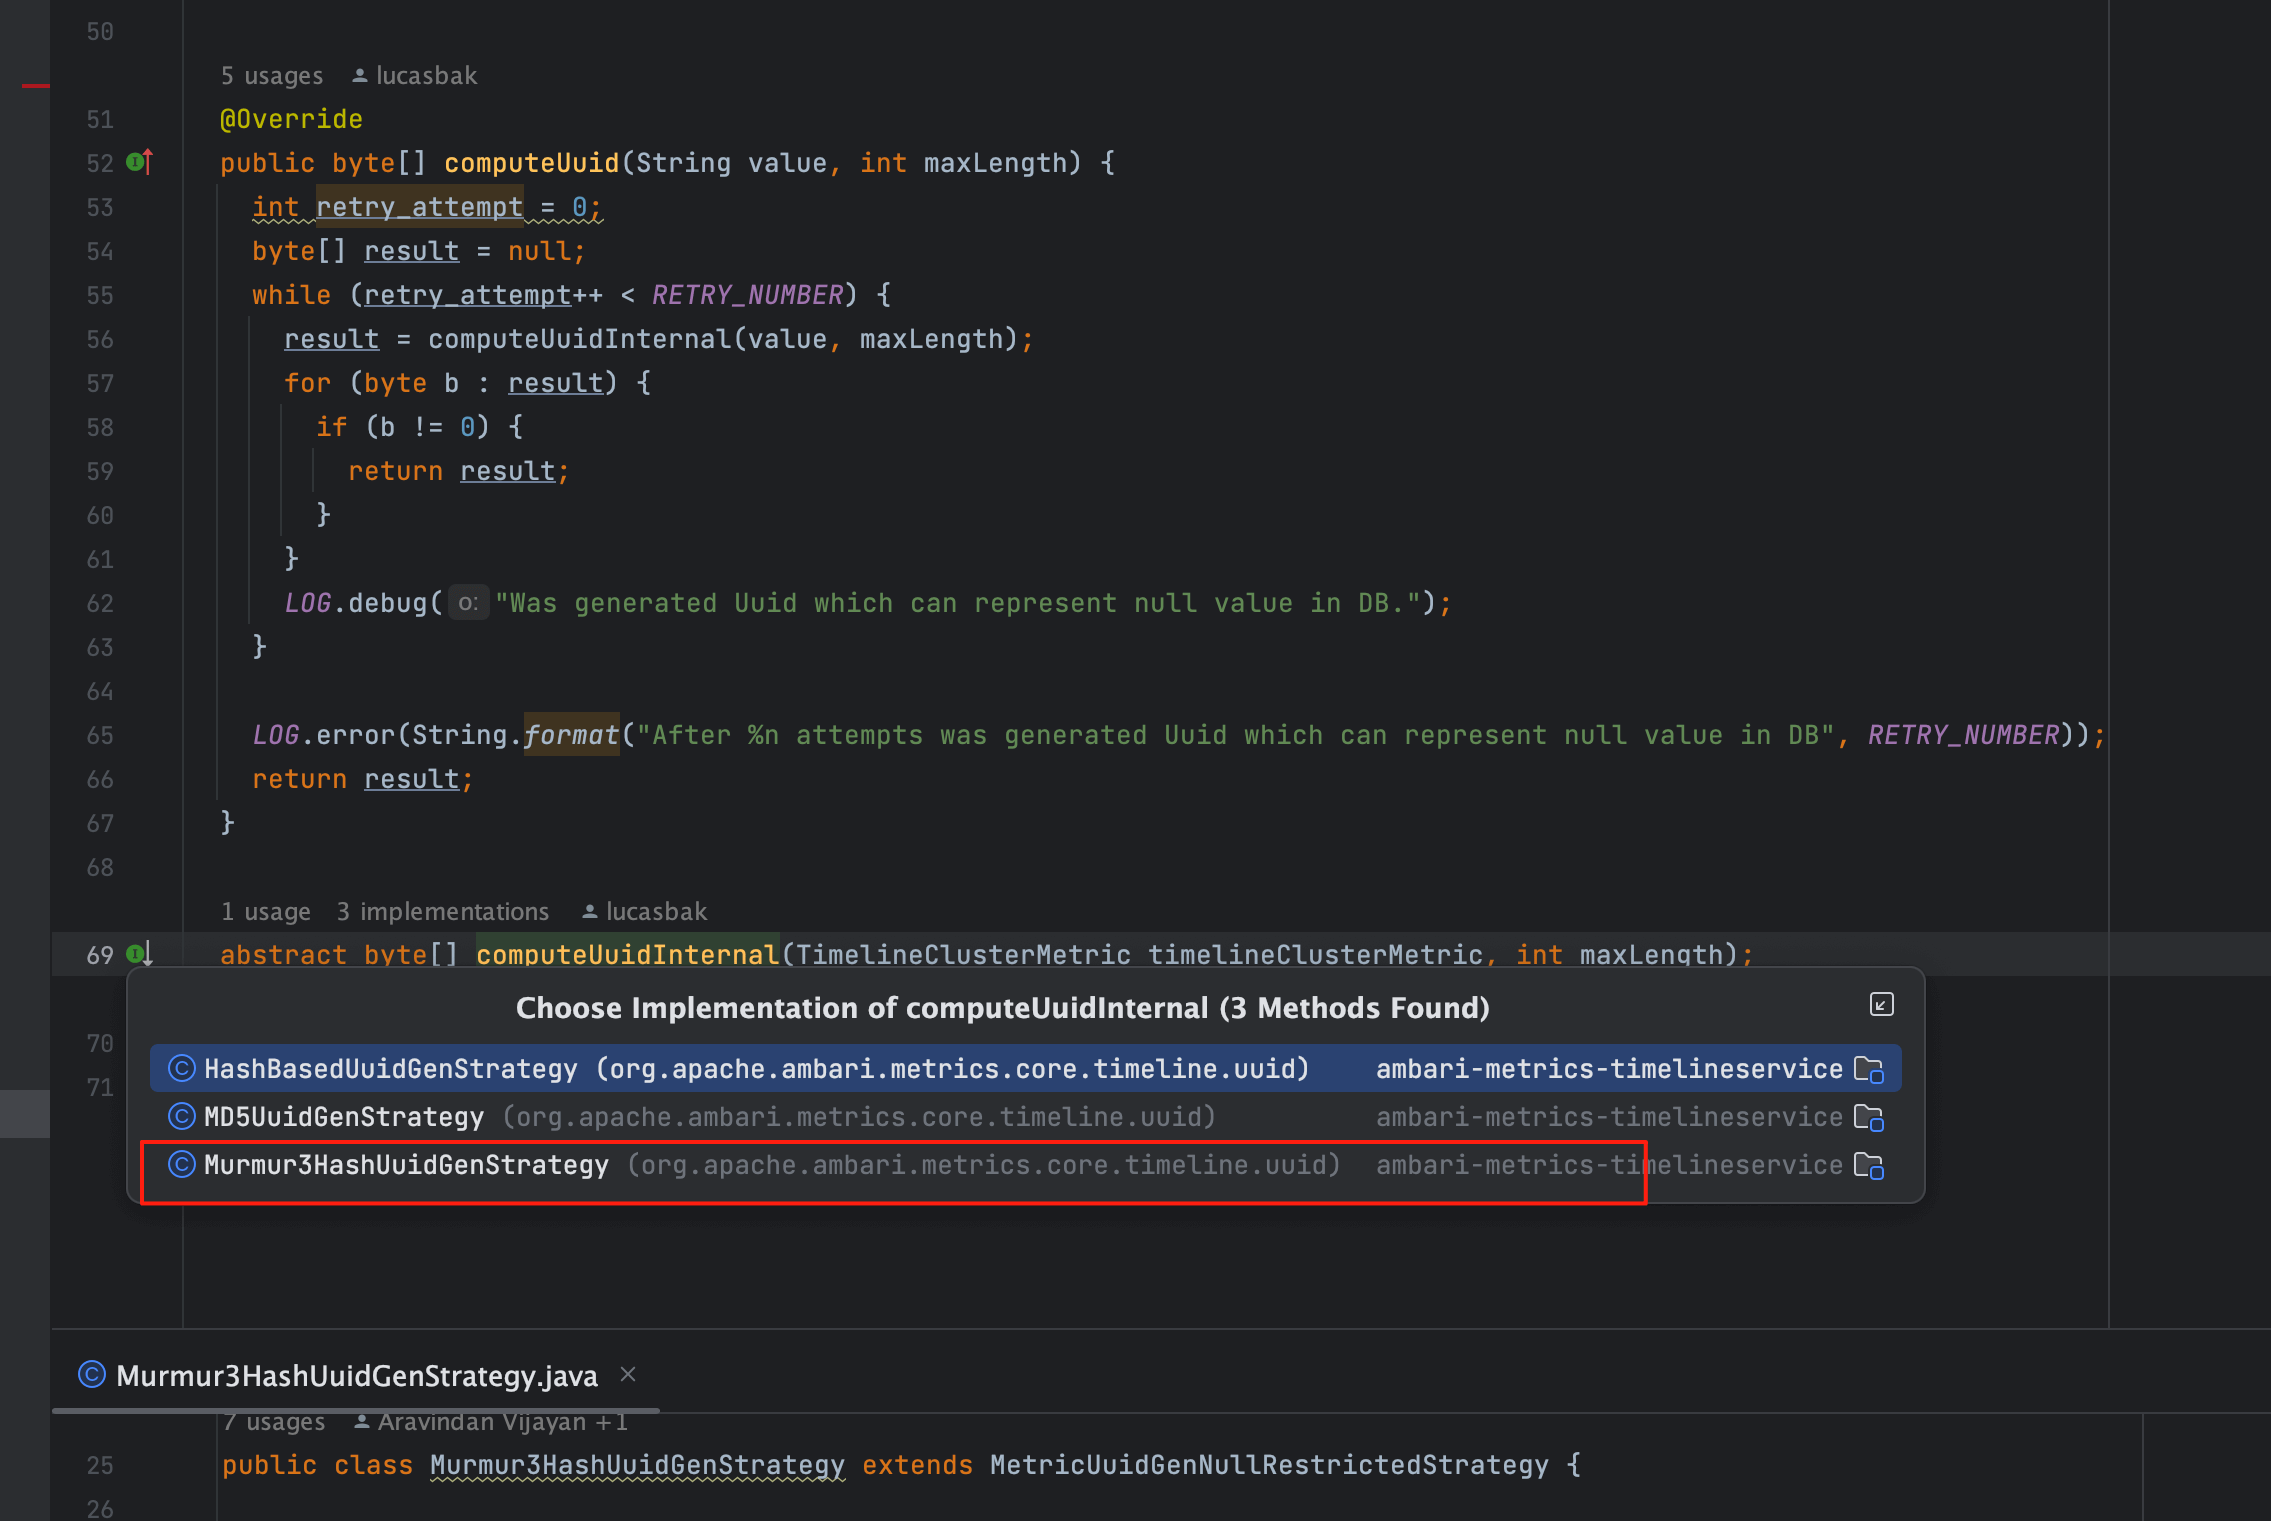This screenshot has width=2272, height=1522.
Task: Click the class icon beside MD5UuidGenStrategy
Action: pos(181,1116)
